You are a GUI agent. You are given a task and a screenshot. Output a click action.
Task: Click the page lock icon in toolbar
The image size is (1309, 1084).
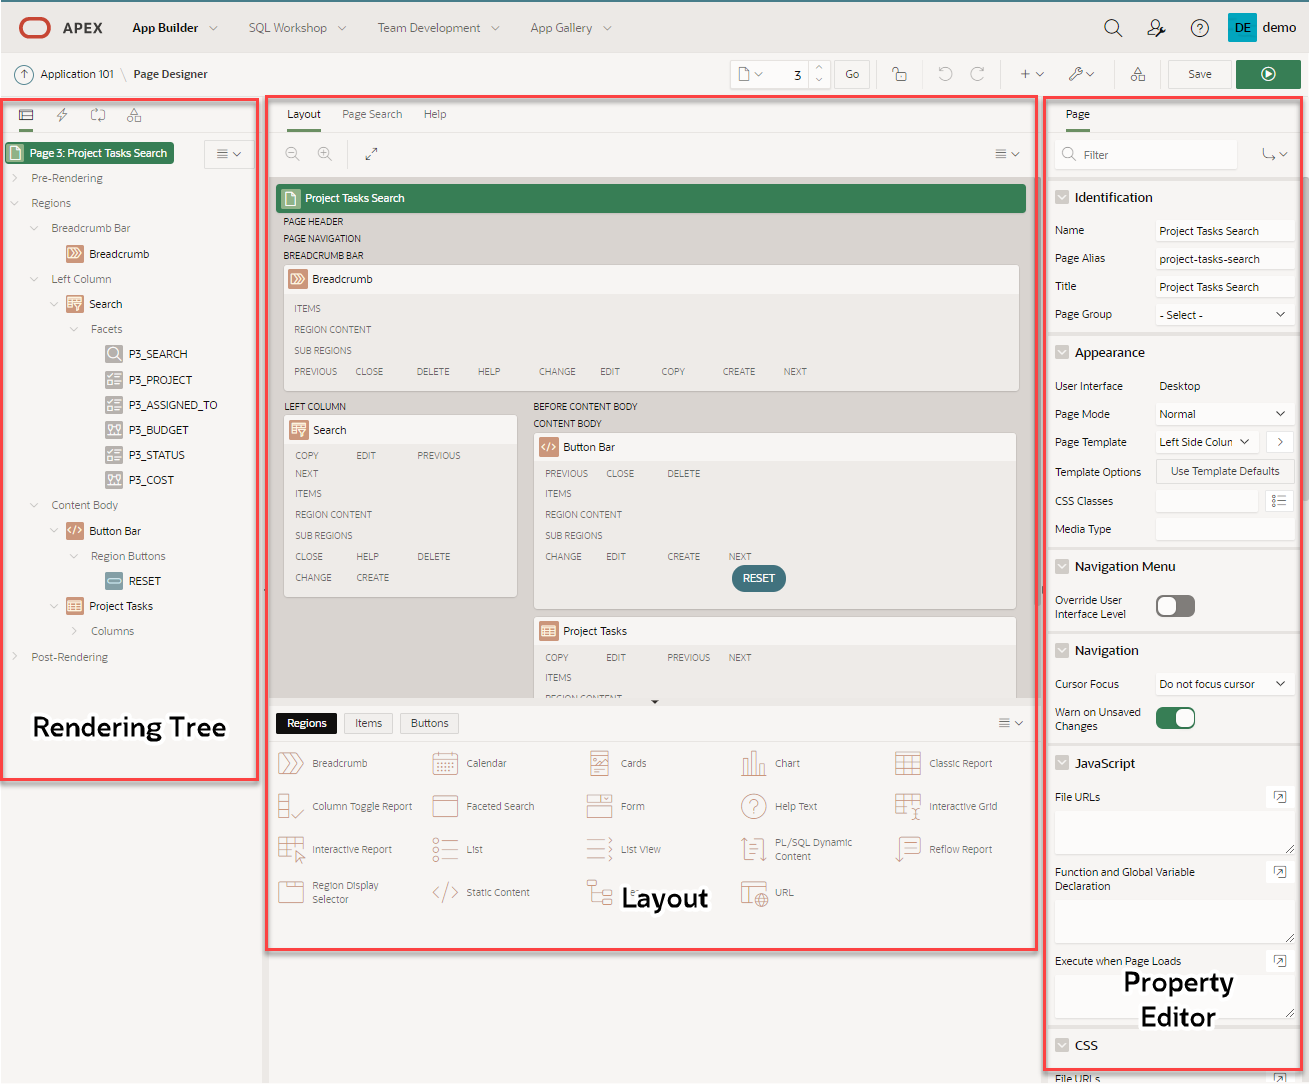pos(899,74)
